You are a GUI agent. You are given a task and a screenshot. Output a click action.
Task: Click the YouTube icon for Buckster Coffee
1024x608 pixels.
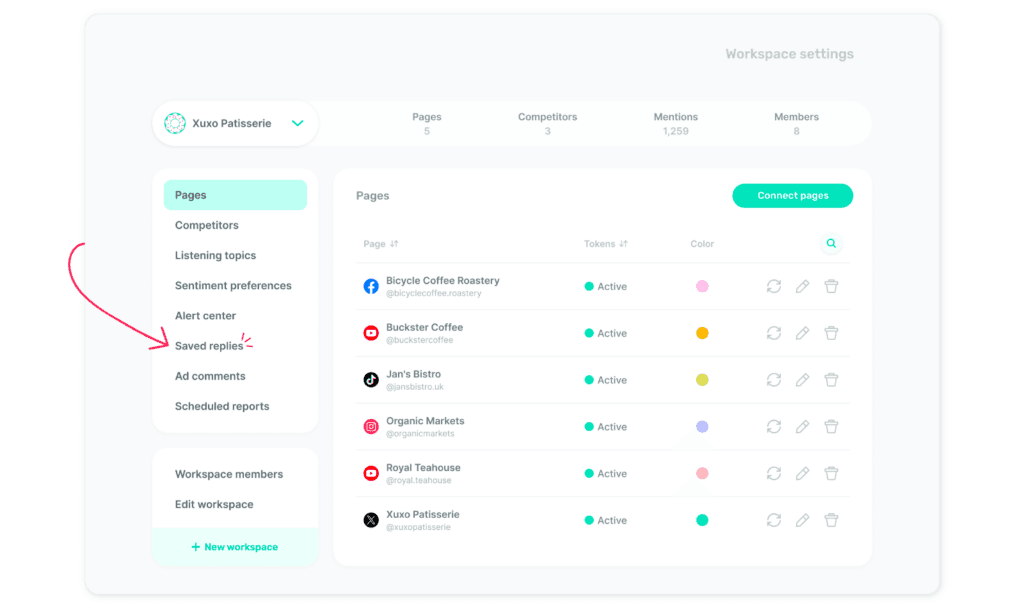371,333
